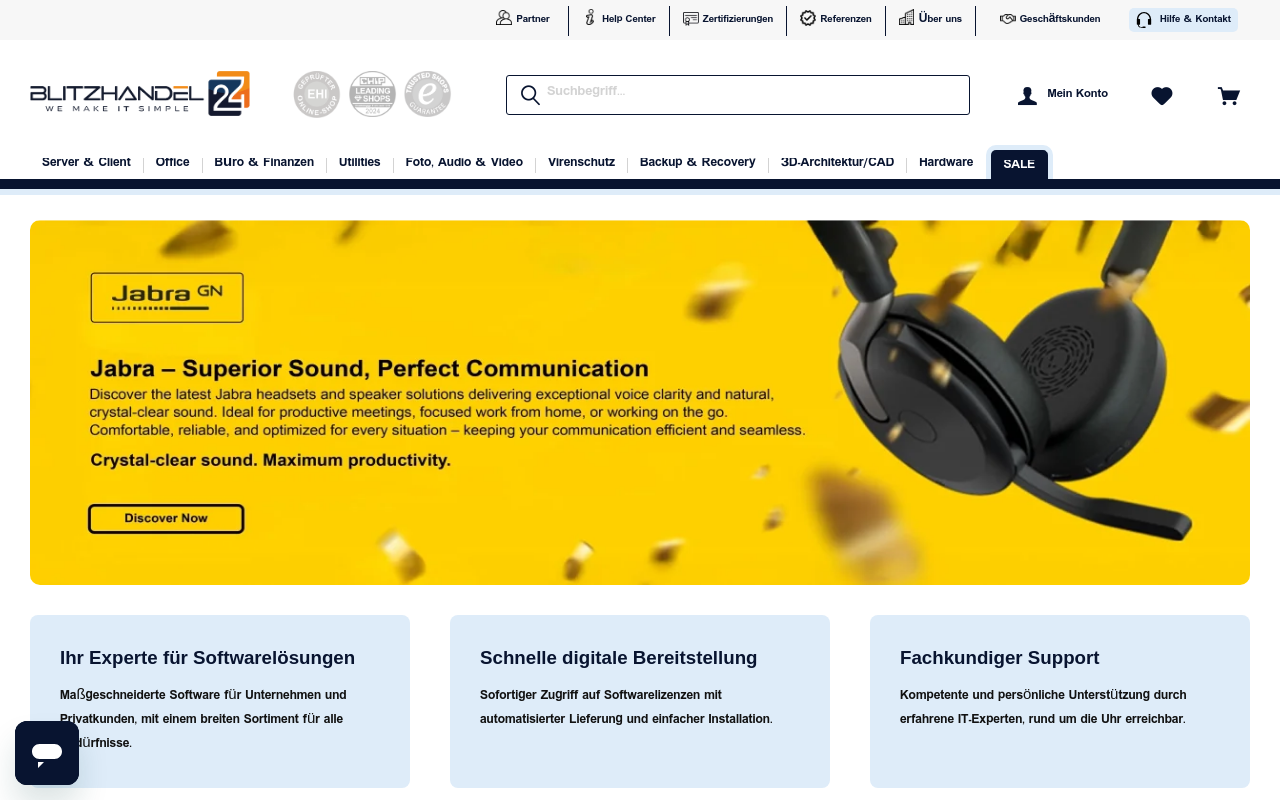Open the Virenschutz category
This screenshot has width=1280, height=800.
581,162
